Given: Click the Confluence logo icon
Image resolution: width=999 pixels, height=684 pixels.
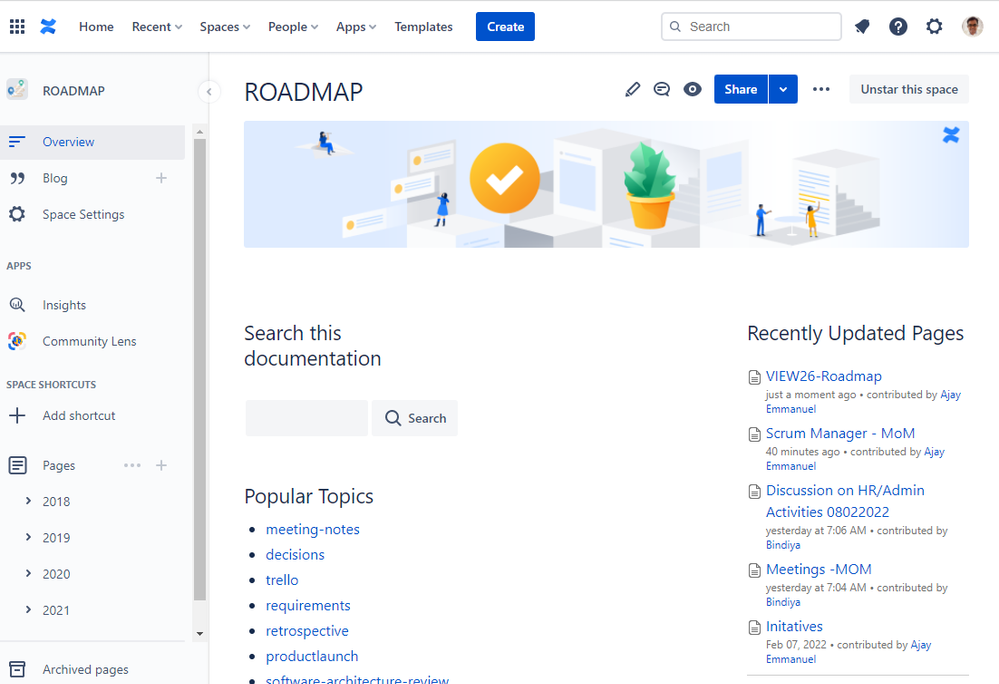Looking at the screenshot, I should point(48,27).
